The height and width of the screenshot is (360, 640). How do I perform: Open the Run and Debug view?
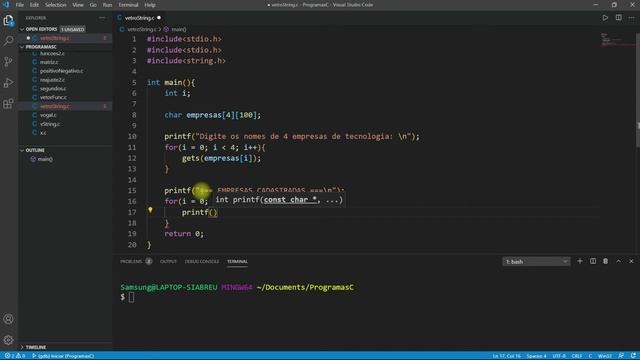pos(9,83)
